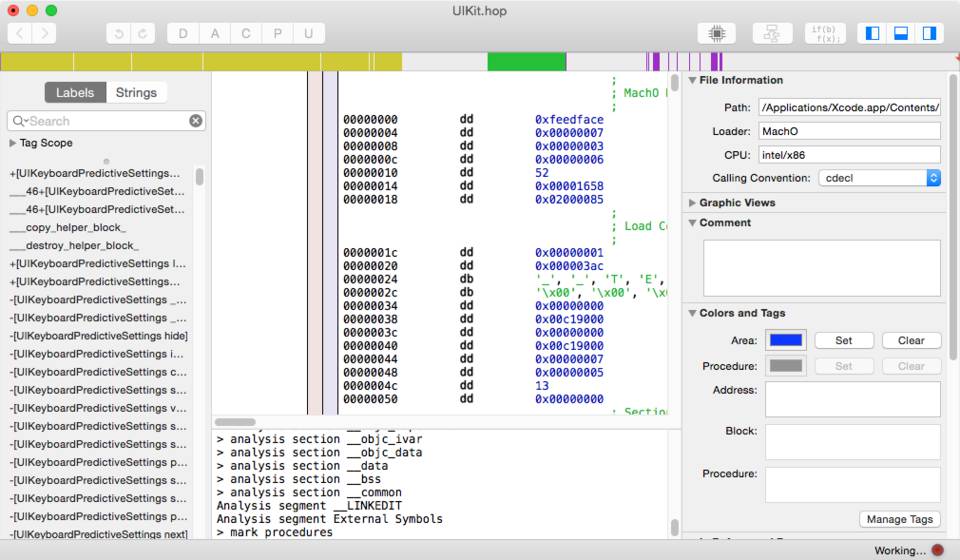Click log line 'Analysis segment __LINKEDIT'
This screenshot has height=560, width=960.
point(309,506)
